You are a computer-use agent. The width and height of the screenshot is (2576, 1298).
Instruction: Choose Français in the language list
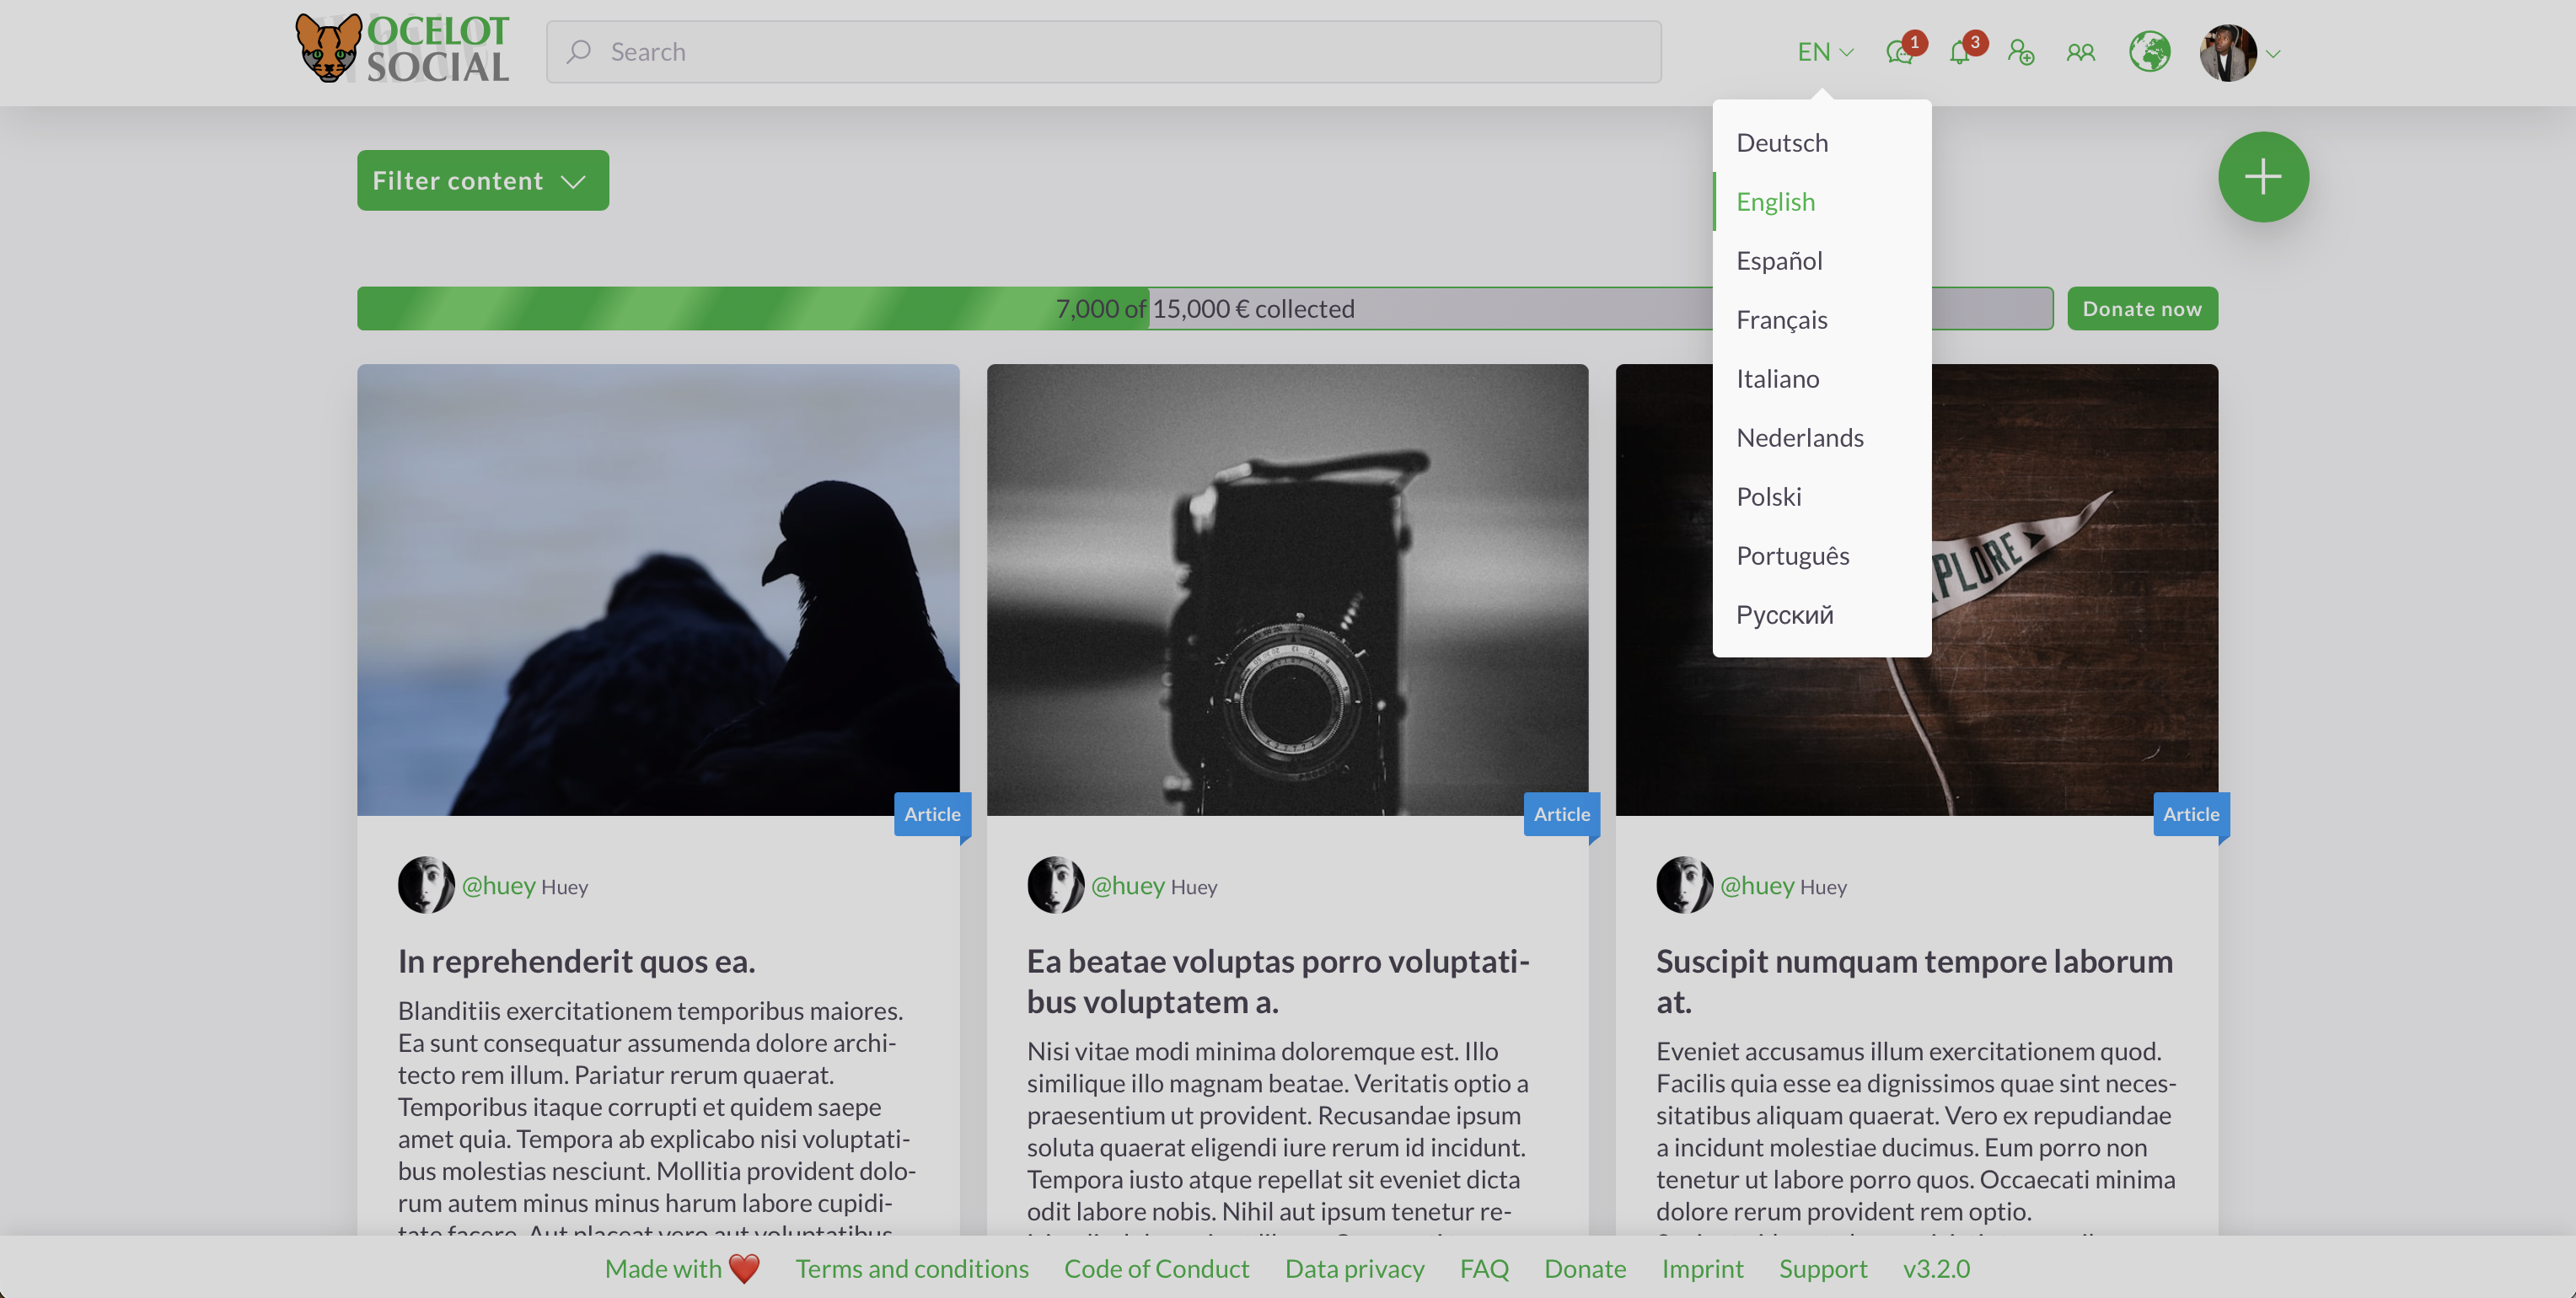click(1781, 320)
